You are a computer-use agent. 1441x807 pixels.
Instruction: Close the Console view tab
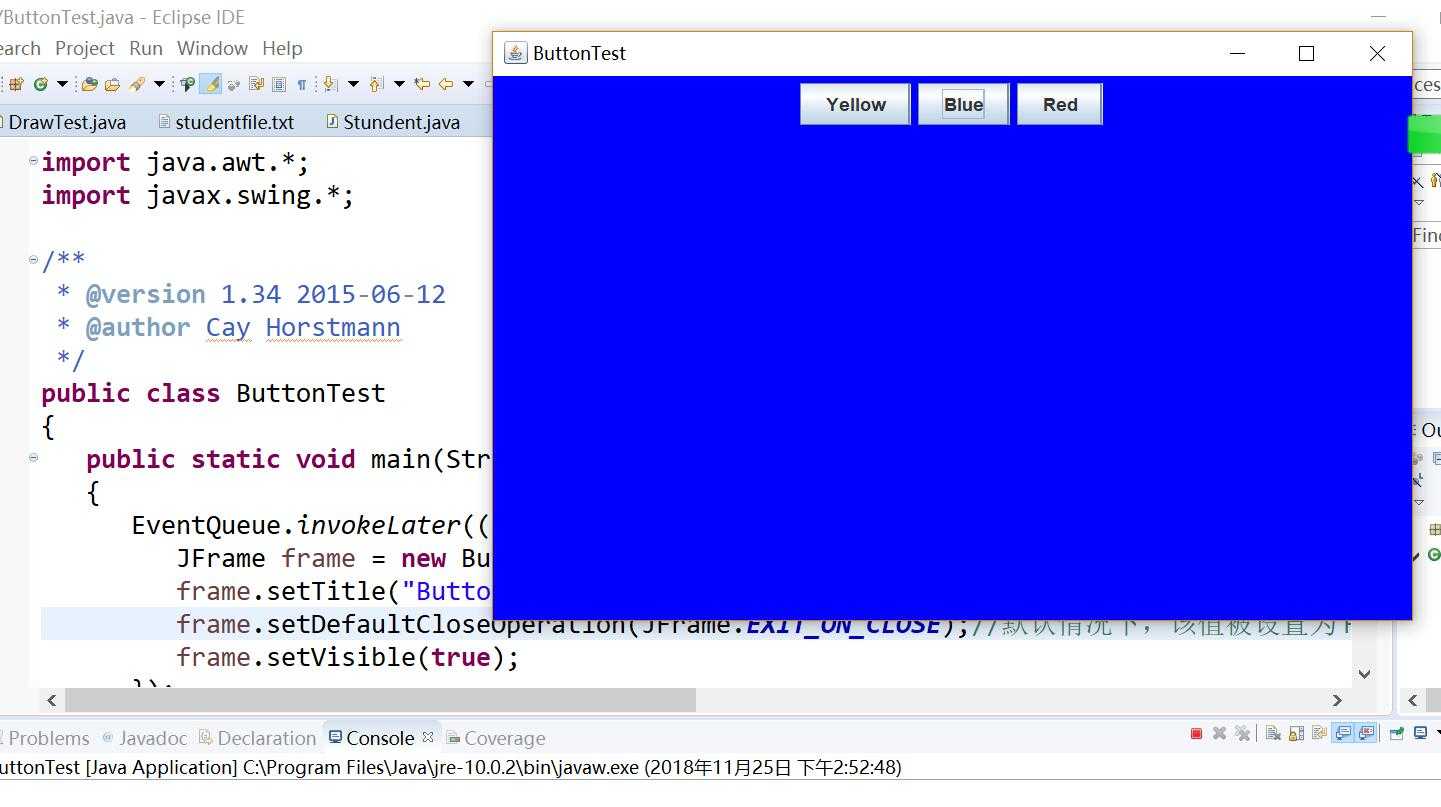428,737
